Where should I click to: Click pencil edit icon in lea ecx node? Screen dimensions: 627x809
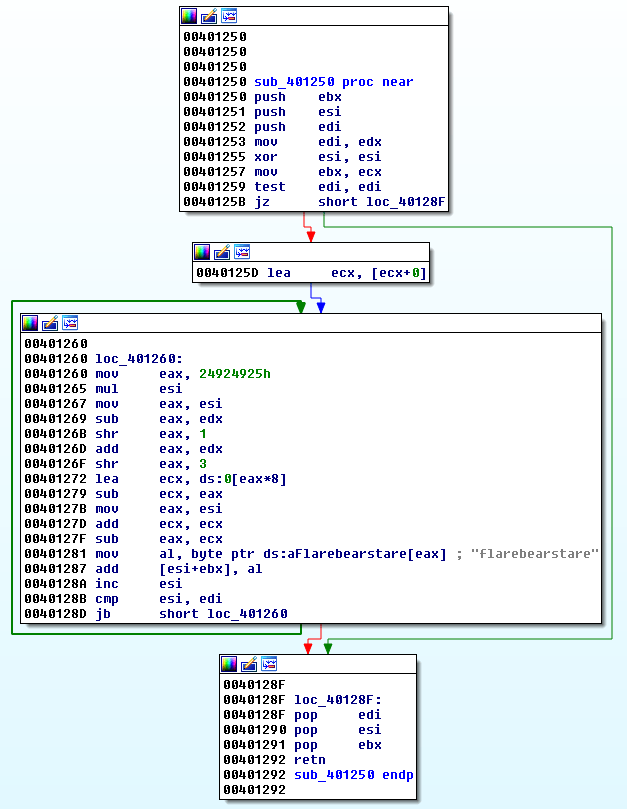222,252
